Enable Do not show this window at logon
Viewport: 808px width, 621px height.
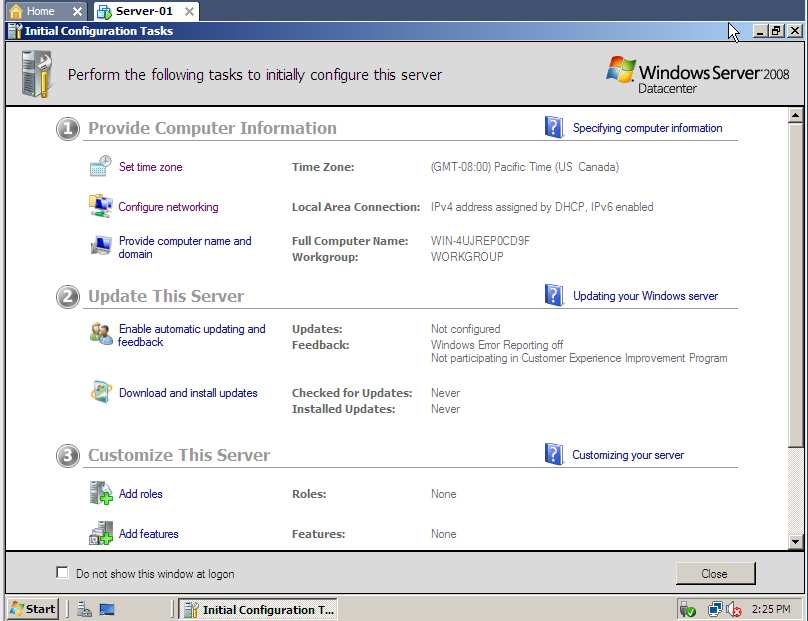pyautogui.click(x=62, y=573)
